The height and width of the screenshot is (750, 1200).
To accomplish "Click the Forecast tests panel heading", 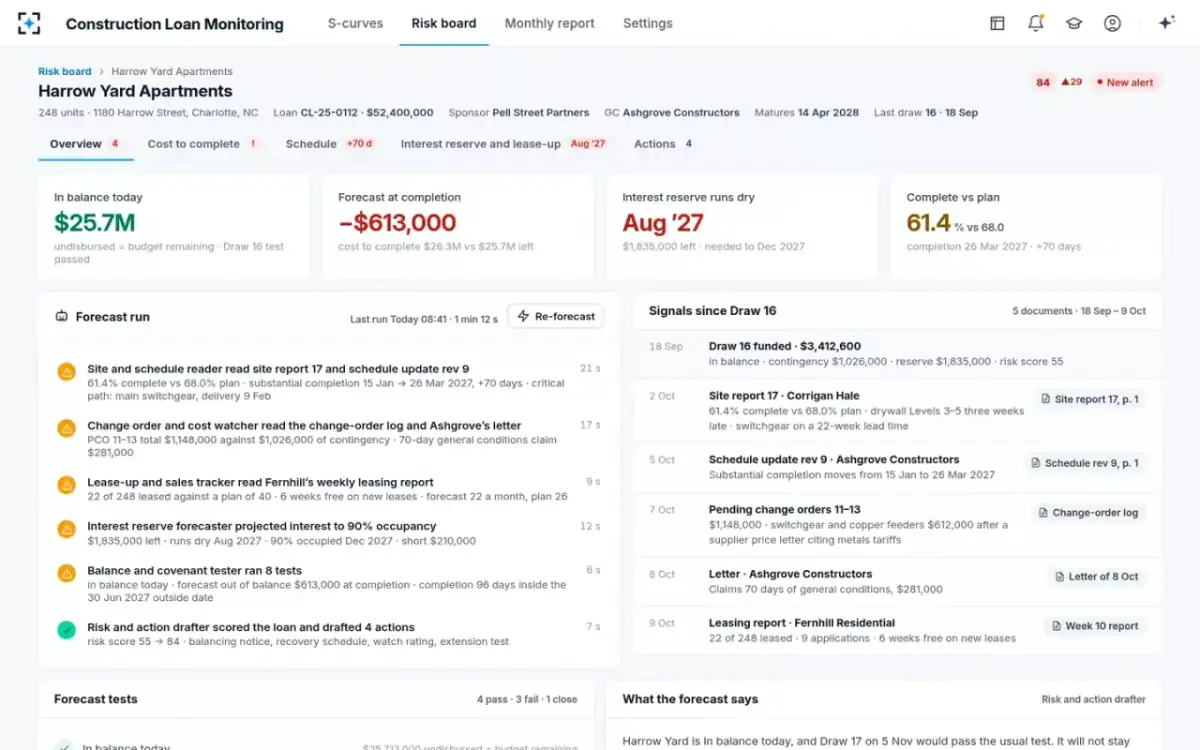I will [x=96, y=699].
